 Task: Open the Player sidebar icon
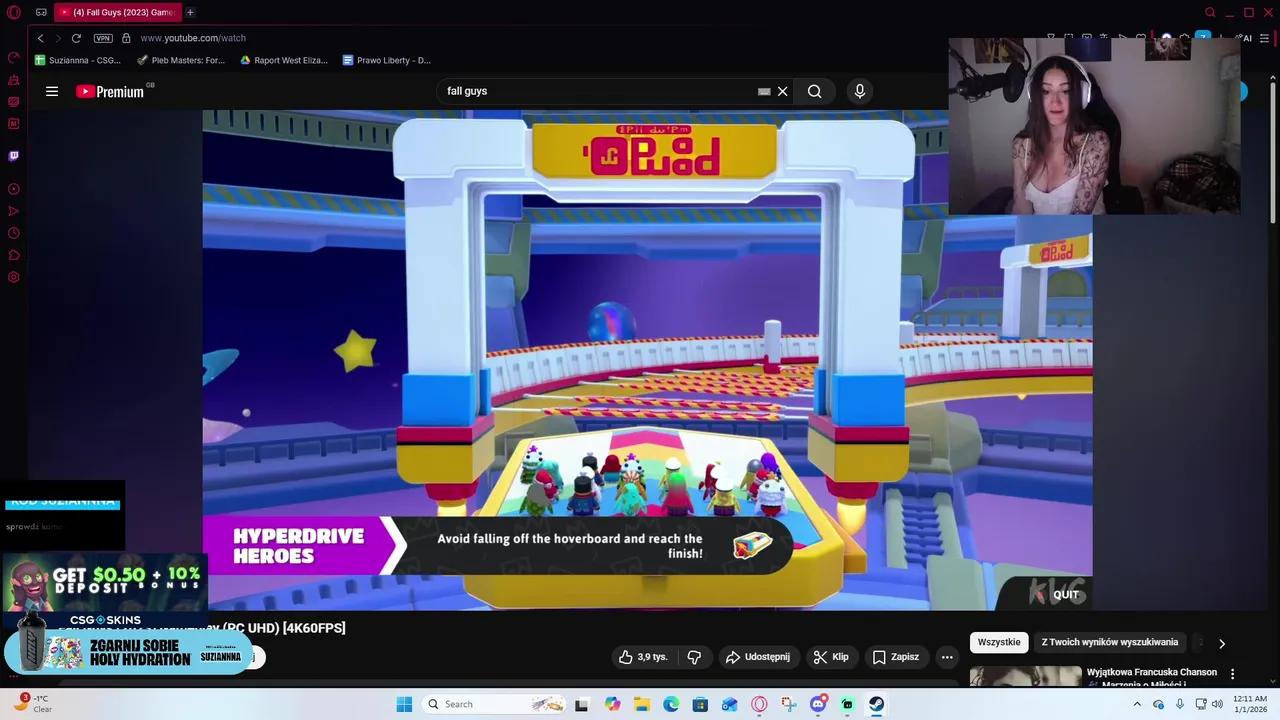(x=14, y=189)
